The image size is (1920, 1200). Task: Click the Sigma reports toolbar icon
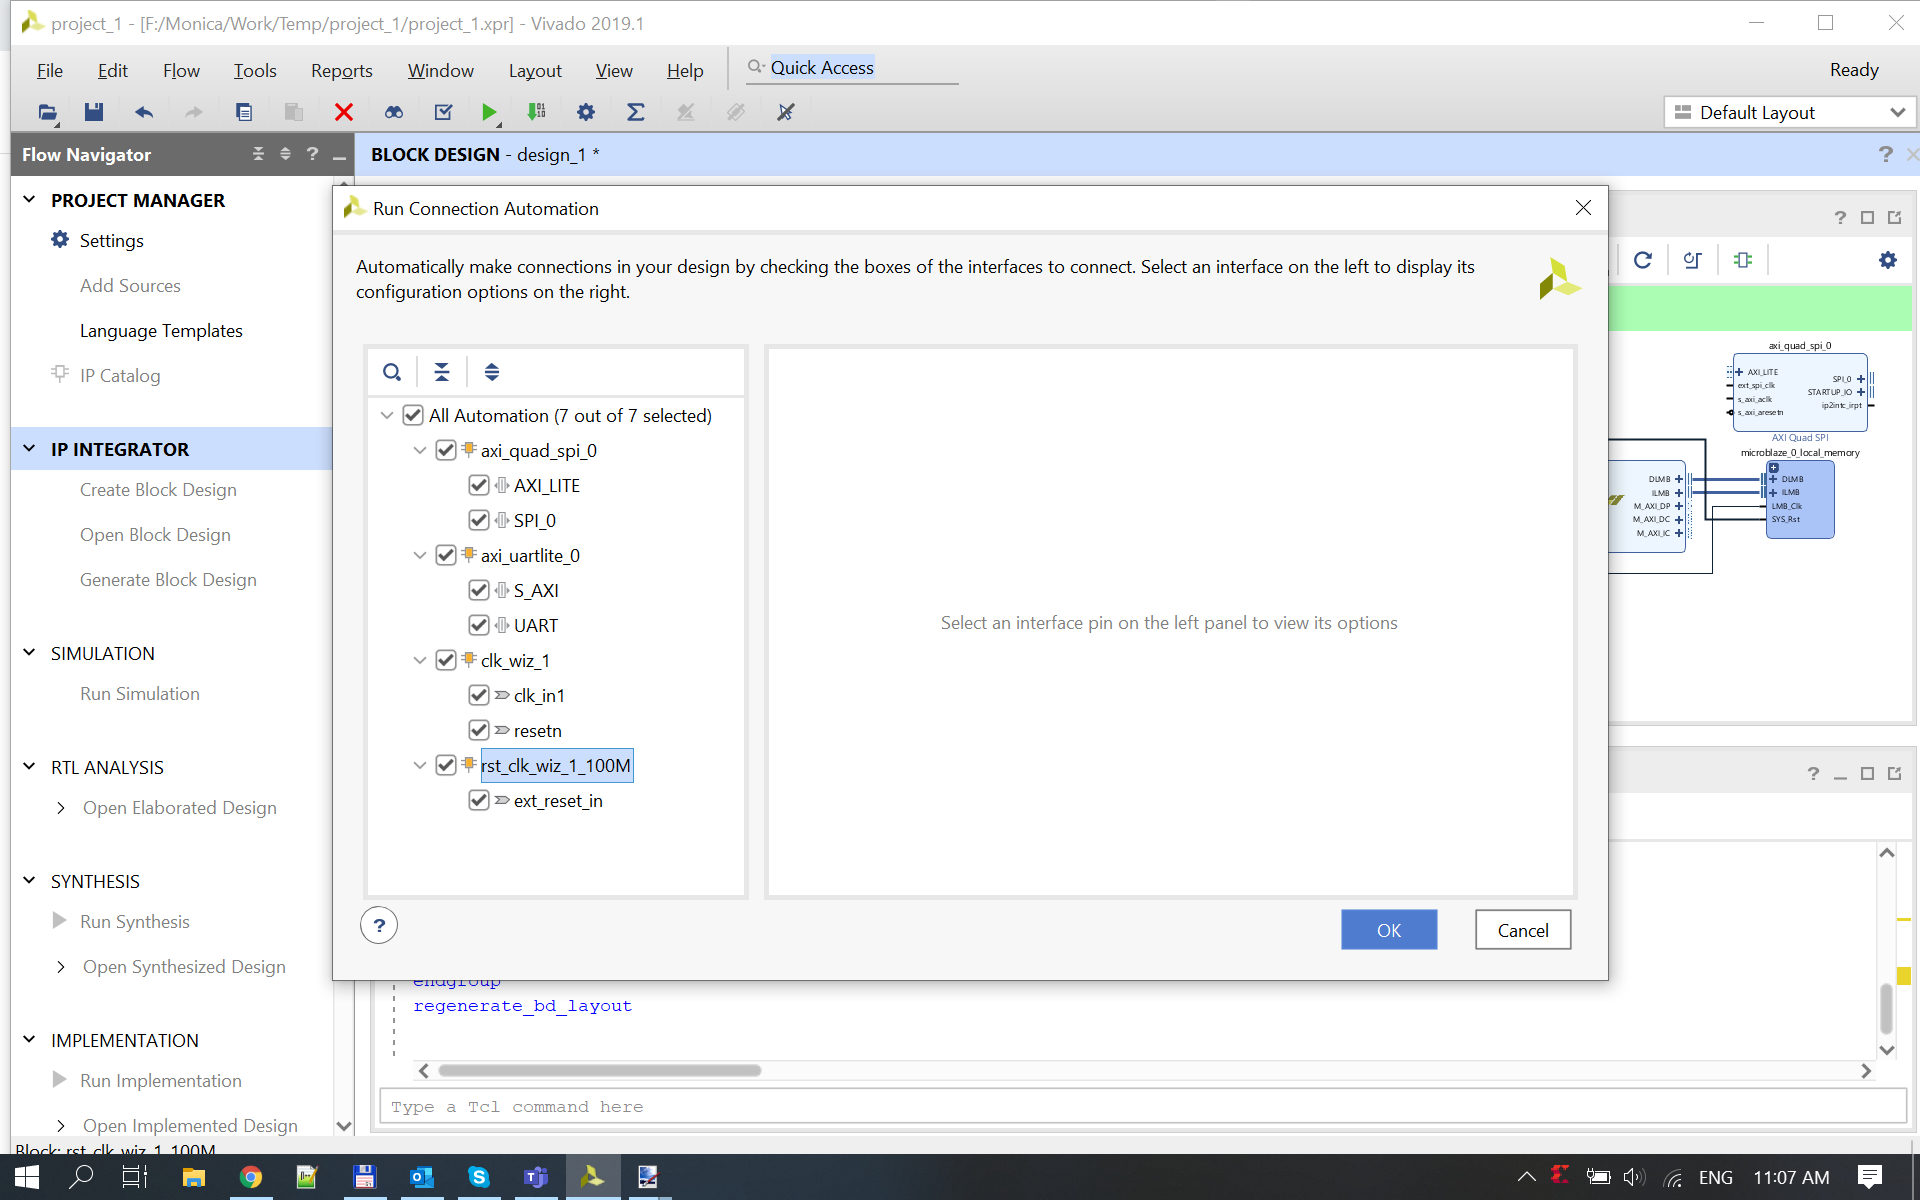click(x=635, y=112)
